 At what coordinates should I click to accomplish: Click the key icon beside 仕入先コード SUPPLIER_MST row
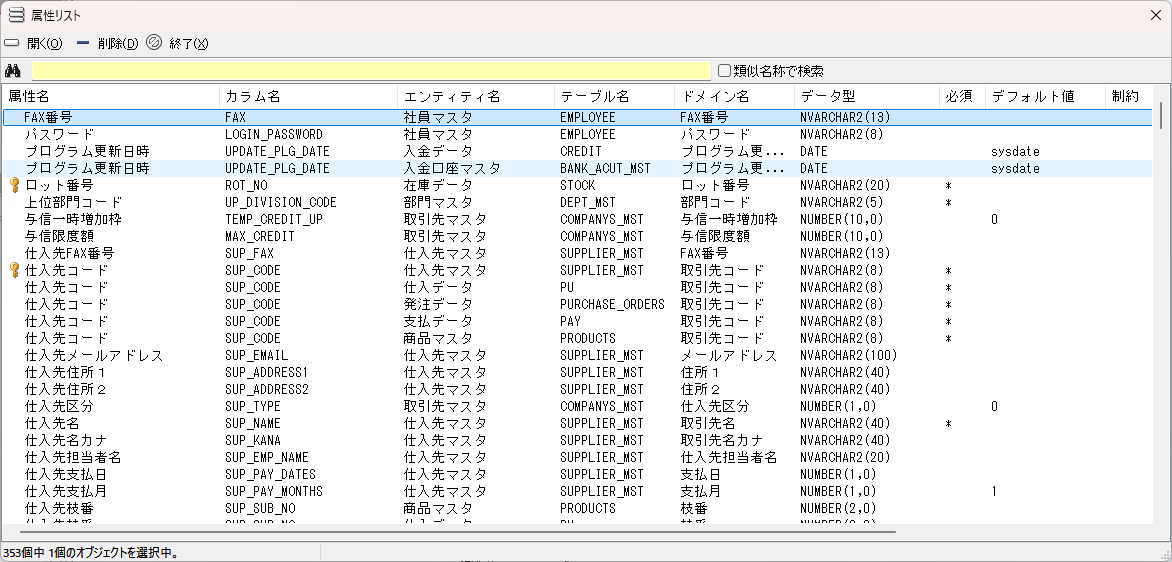[x=13, y=271]
